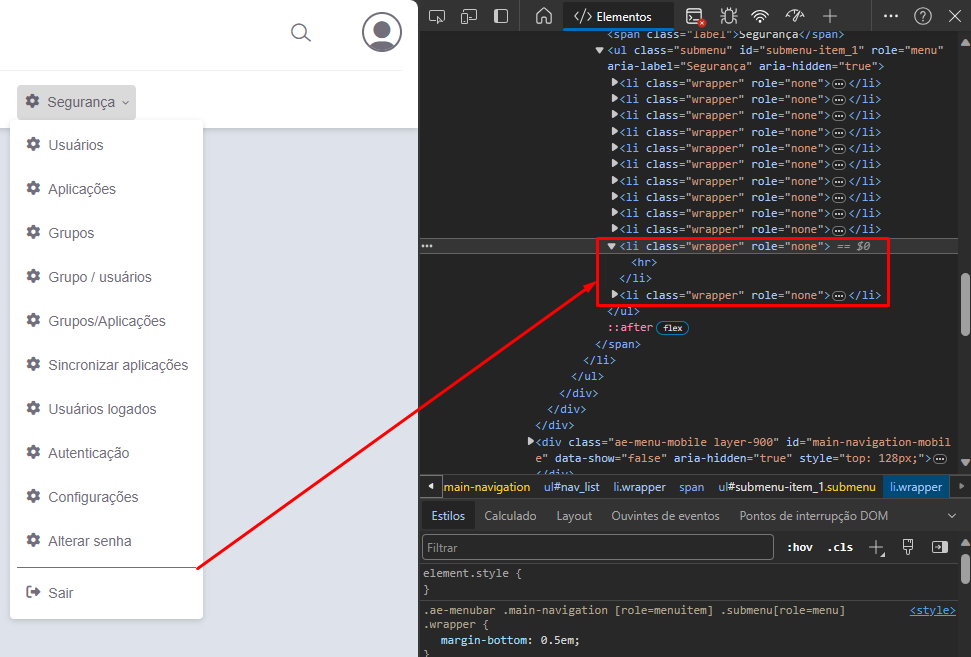Click the flex badge after ::after
Viewport: 971px width, 657px height.
pos(673,328)
